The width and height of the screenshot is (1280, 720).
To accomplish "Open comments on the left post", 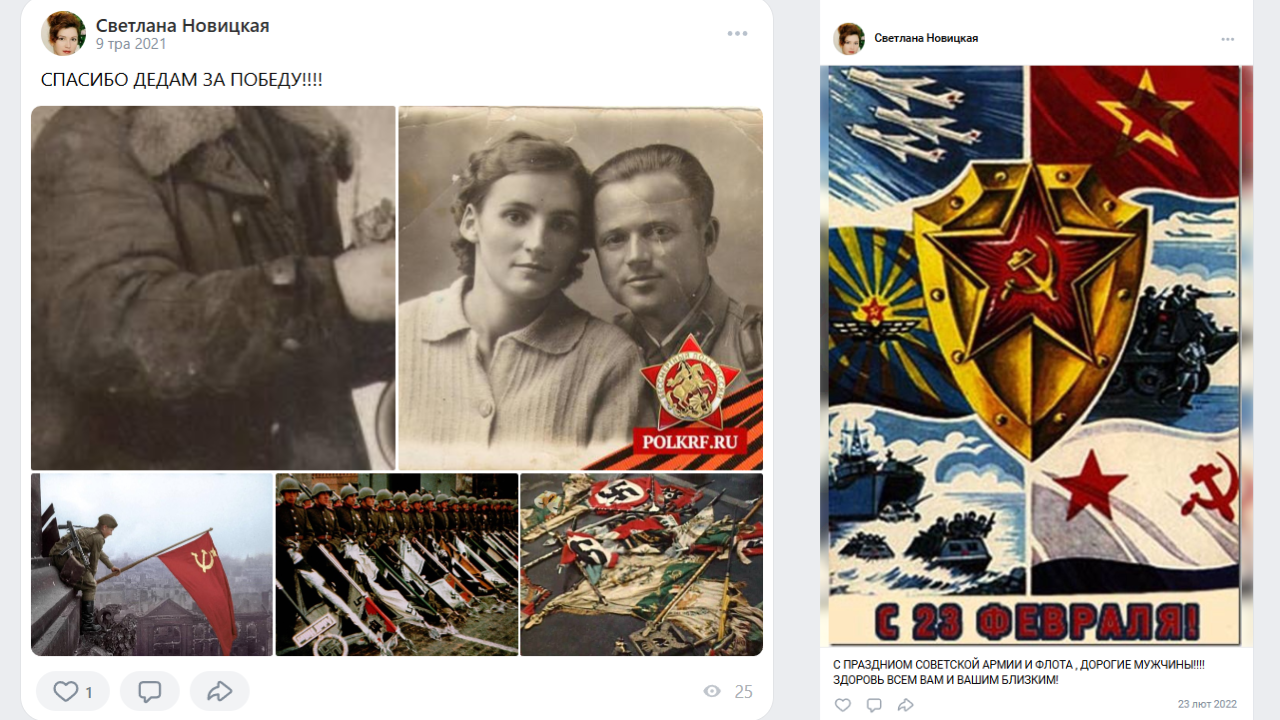I will (x=150, y=691).
